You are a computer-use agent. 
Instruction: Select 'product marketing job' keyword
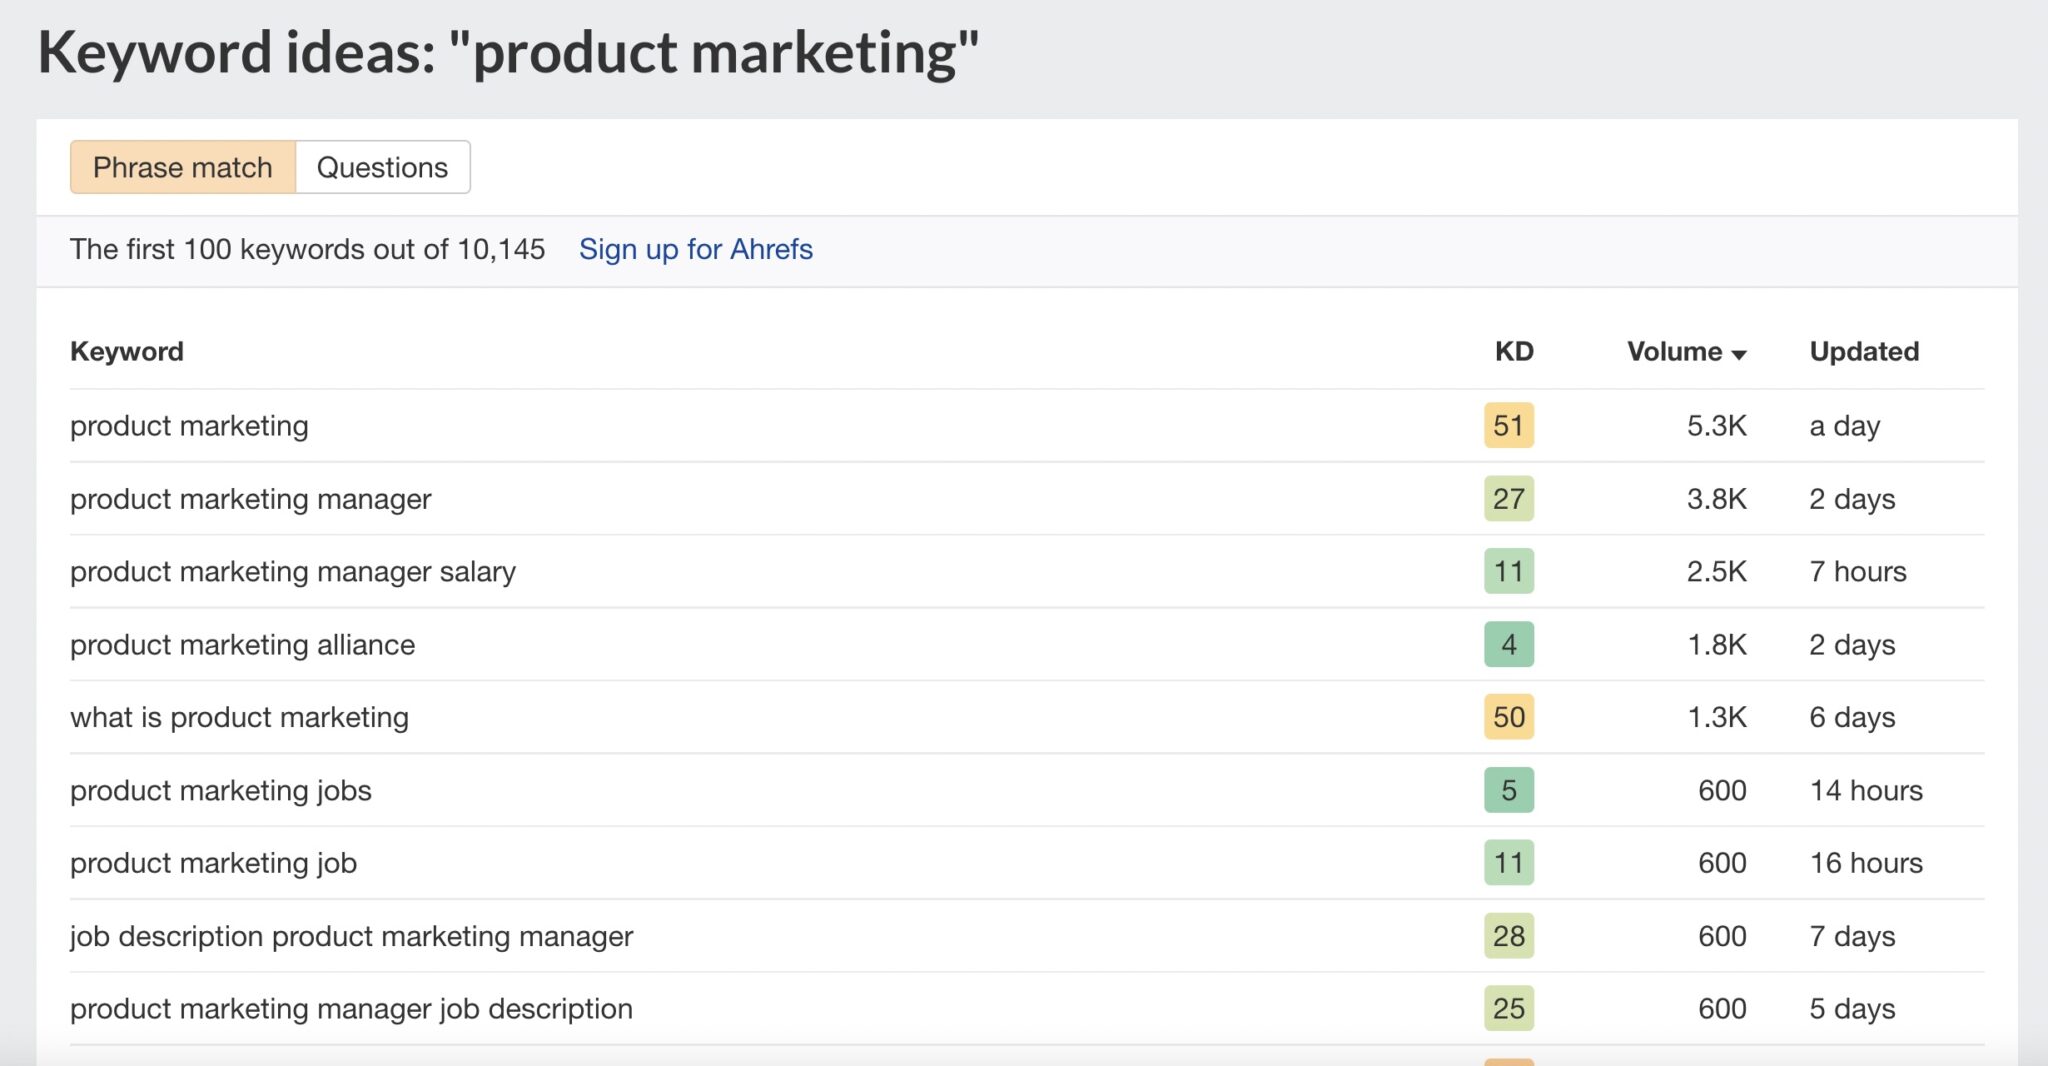213,864
